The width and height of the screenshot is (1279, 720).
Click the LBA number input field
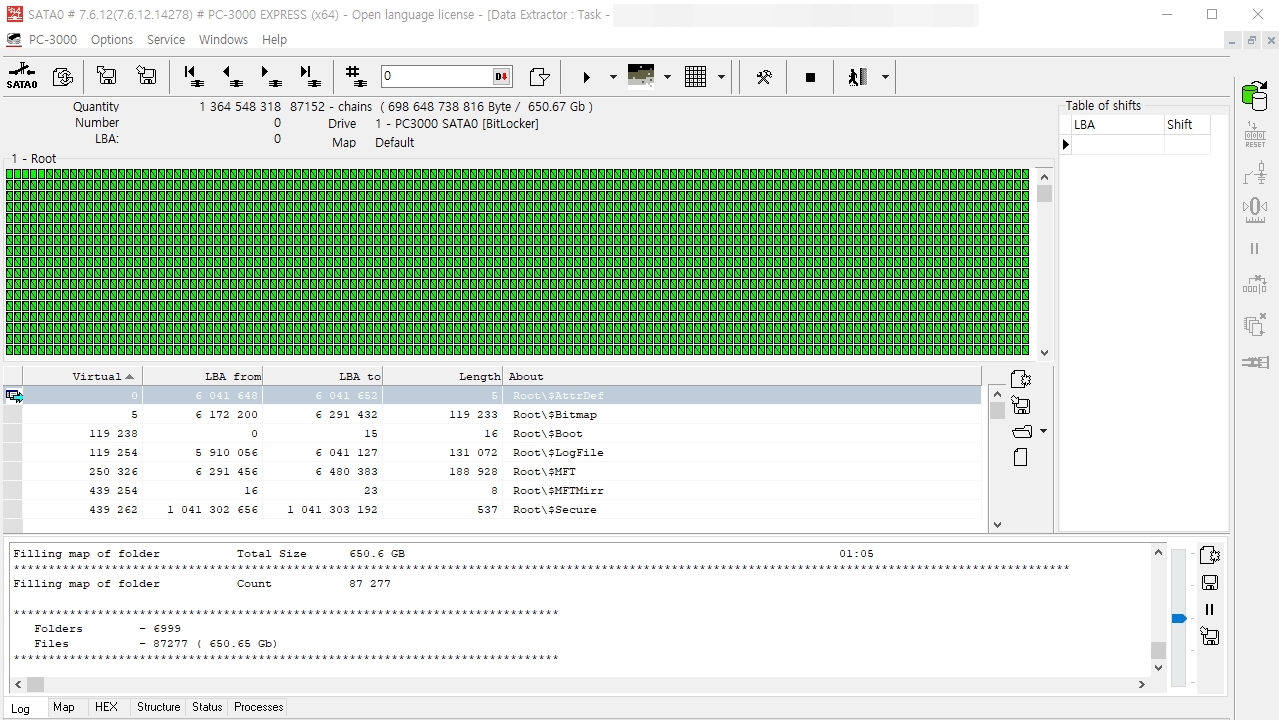pyautogui.click(x=435, y=76)
